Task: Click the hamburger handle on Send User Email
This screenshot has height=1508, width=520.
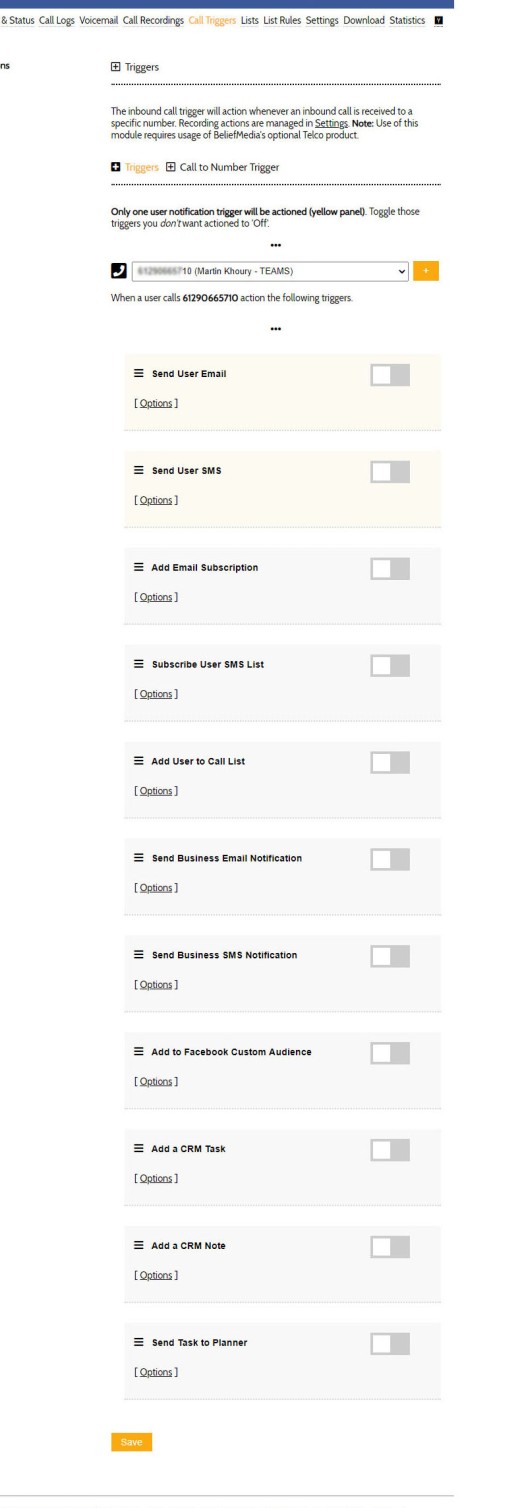Action: (140, 373)
